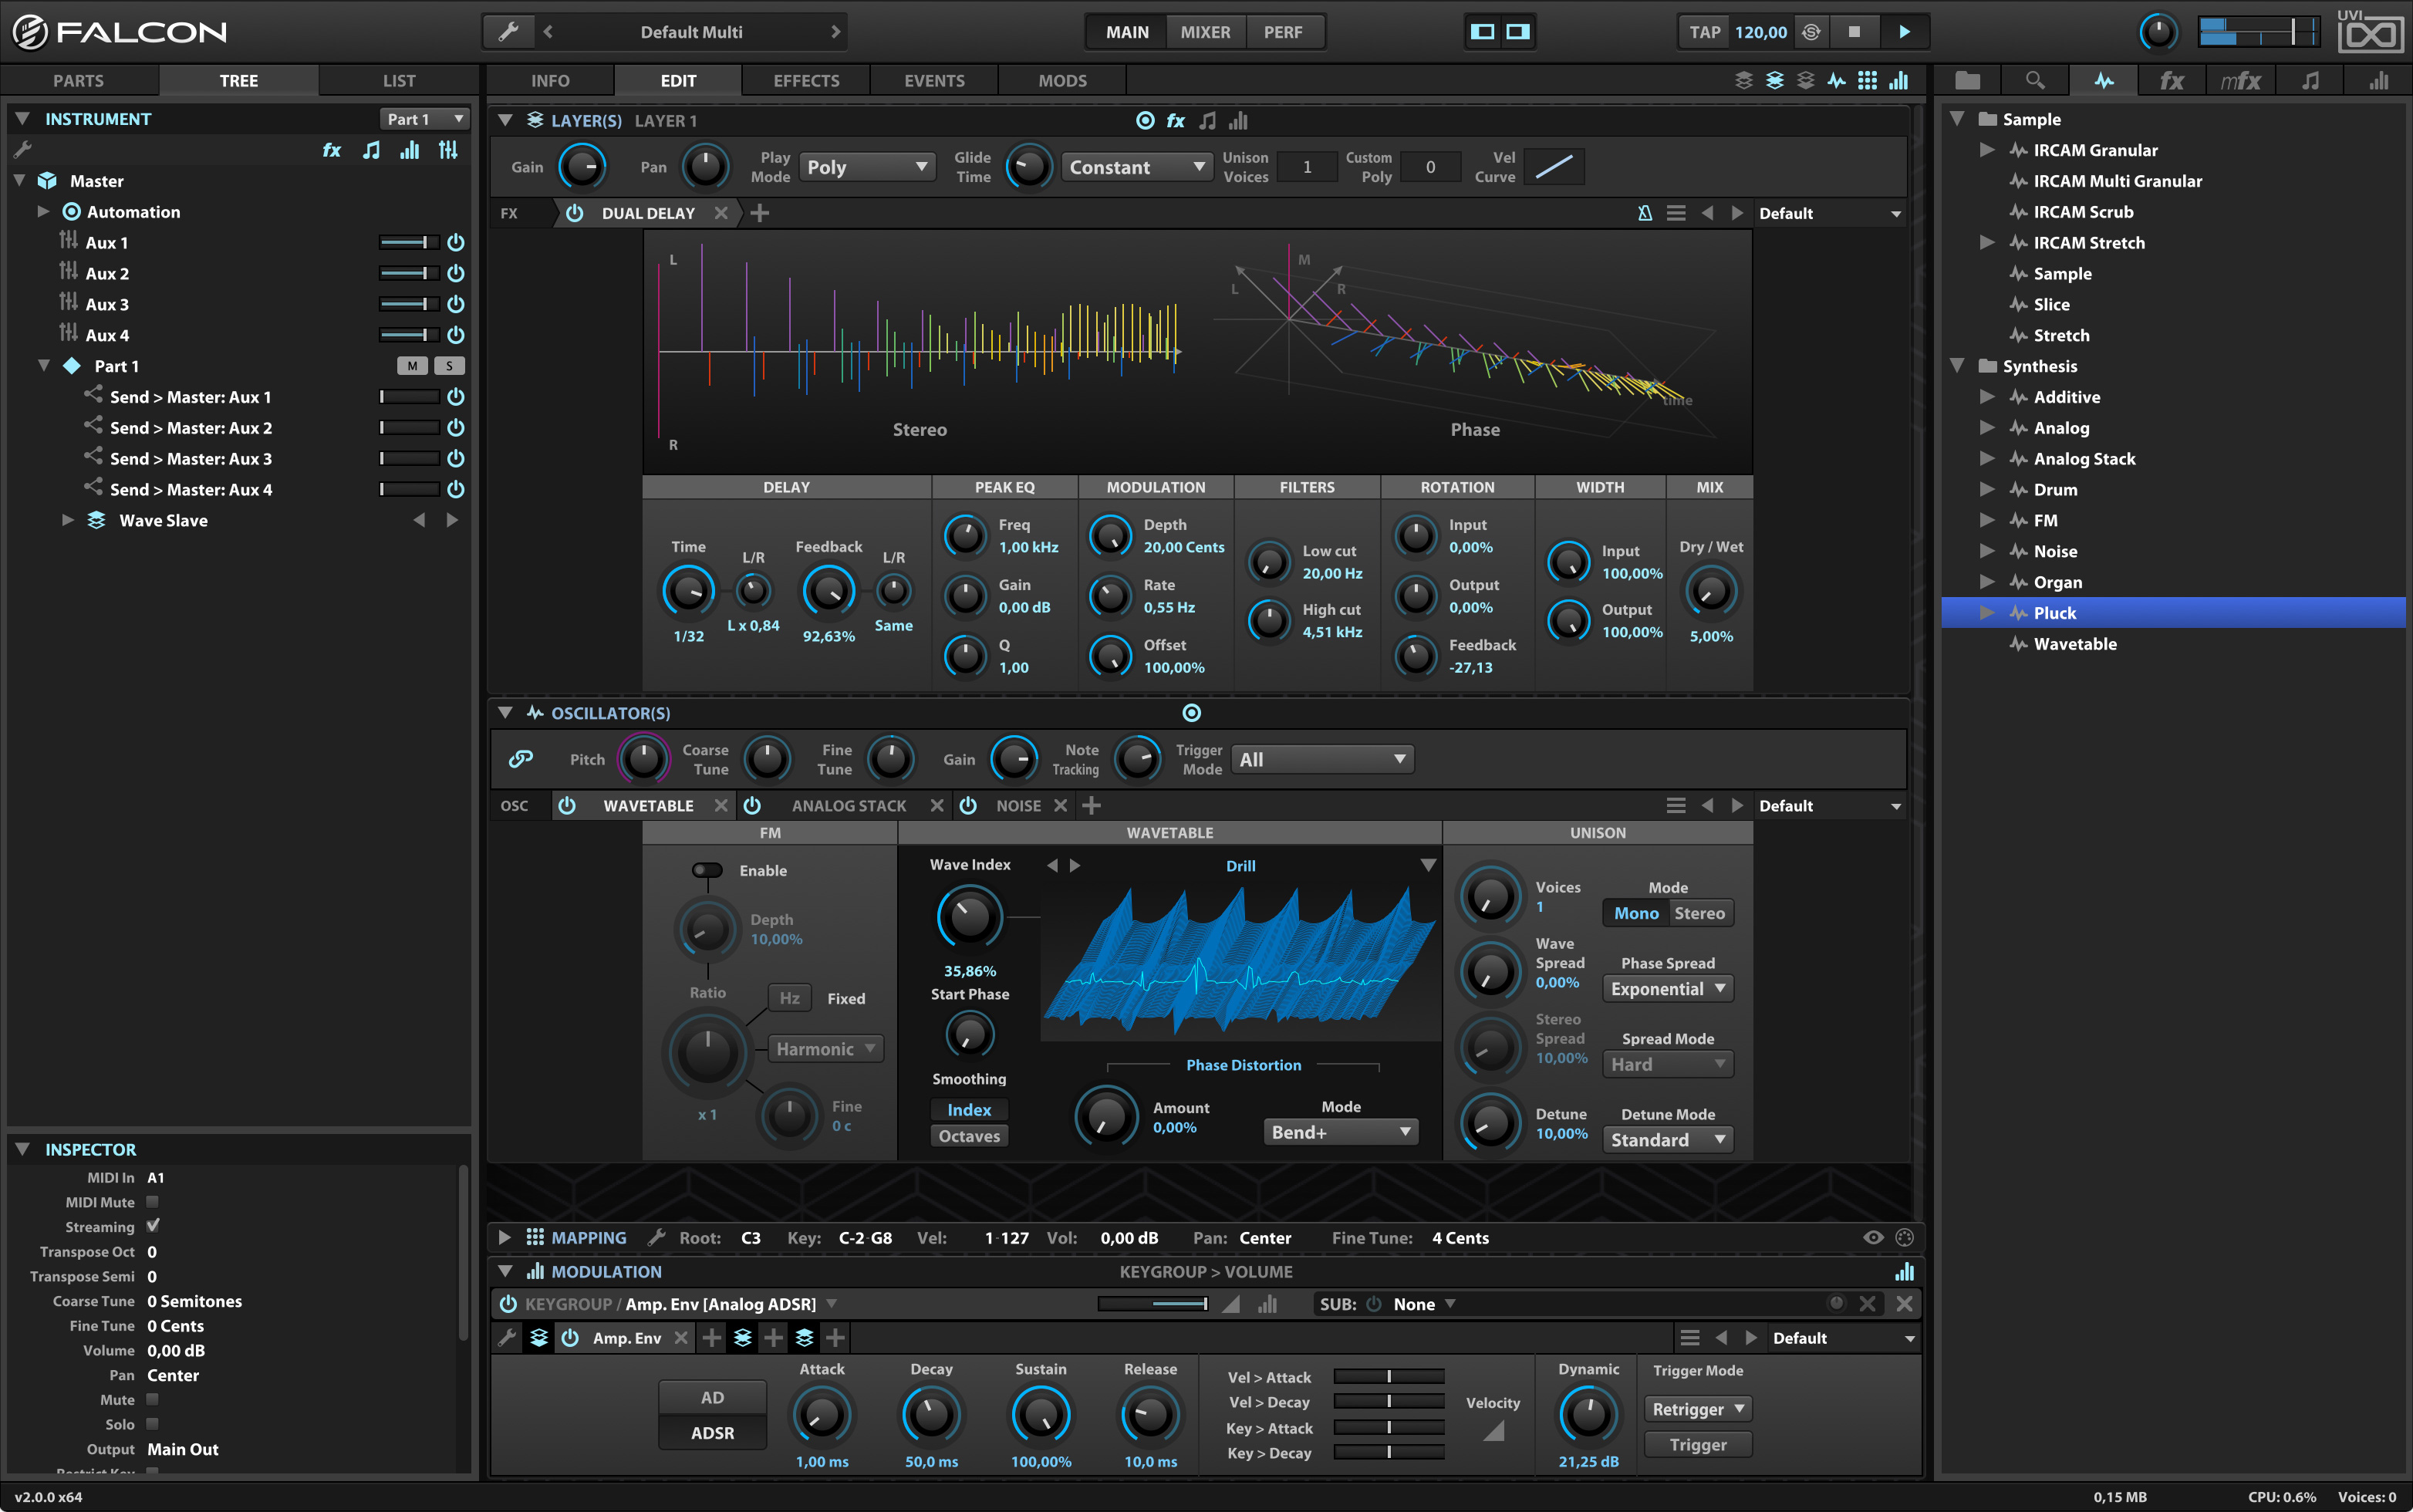
Task: Click the Unison Voices number field
Action: (x=1306, y=167)
